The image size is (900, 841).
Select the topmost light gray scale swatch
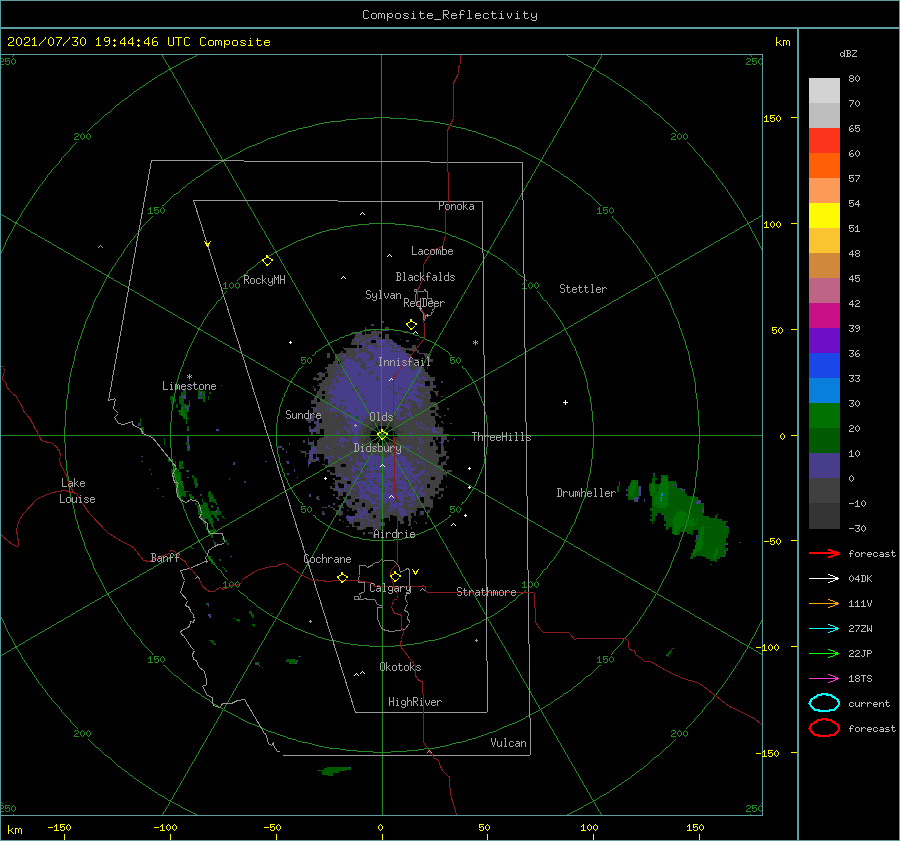click(x=824, y=91)
